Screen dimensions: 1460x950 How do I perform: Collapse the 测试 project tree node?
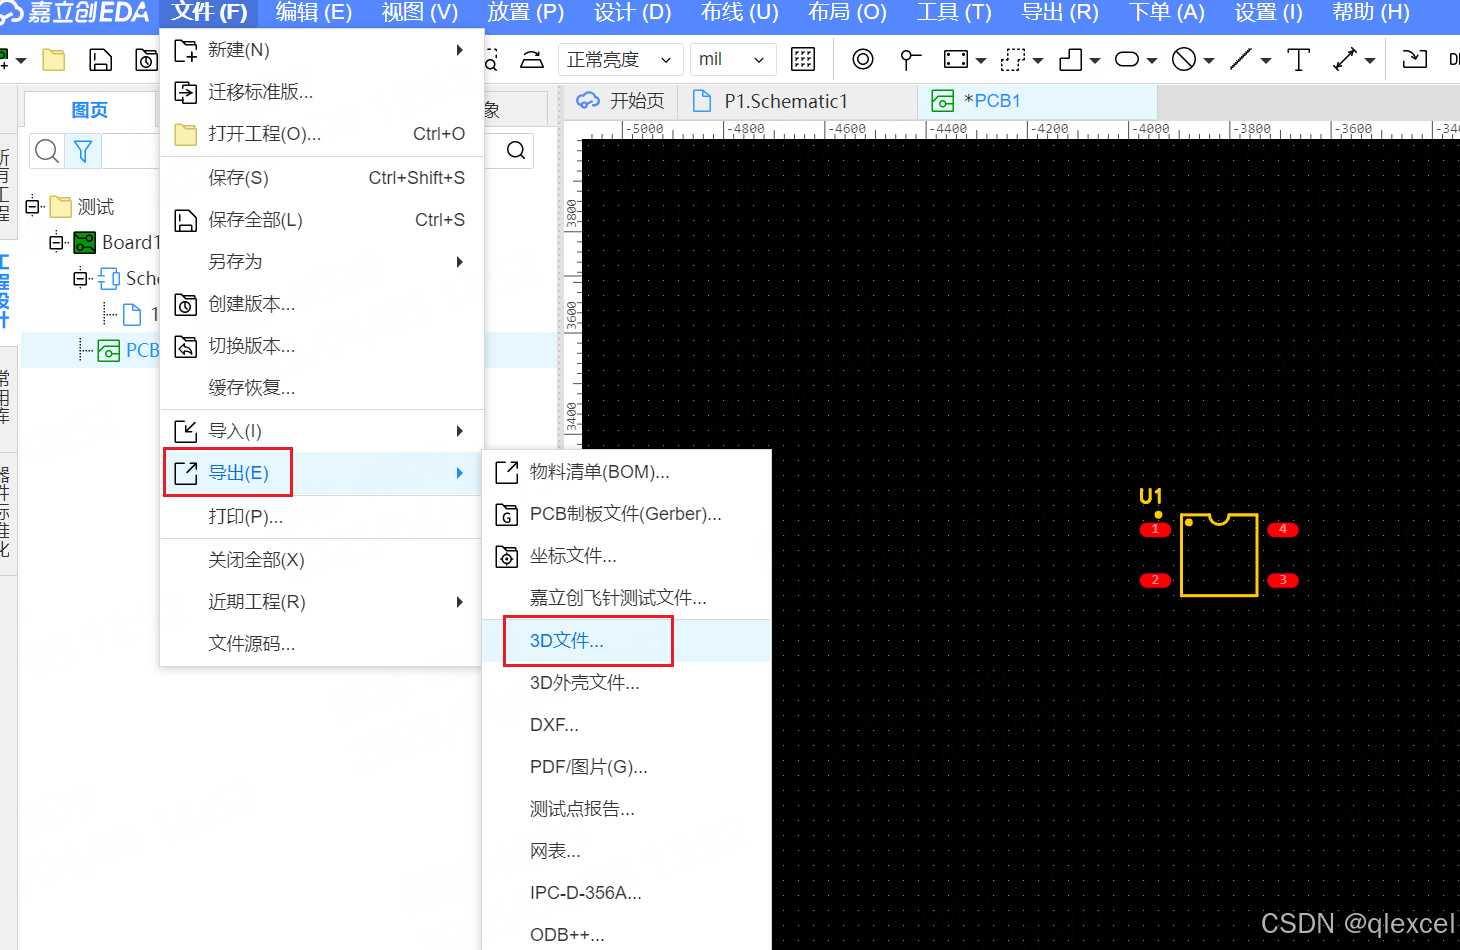33,206
